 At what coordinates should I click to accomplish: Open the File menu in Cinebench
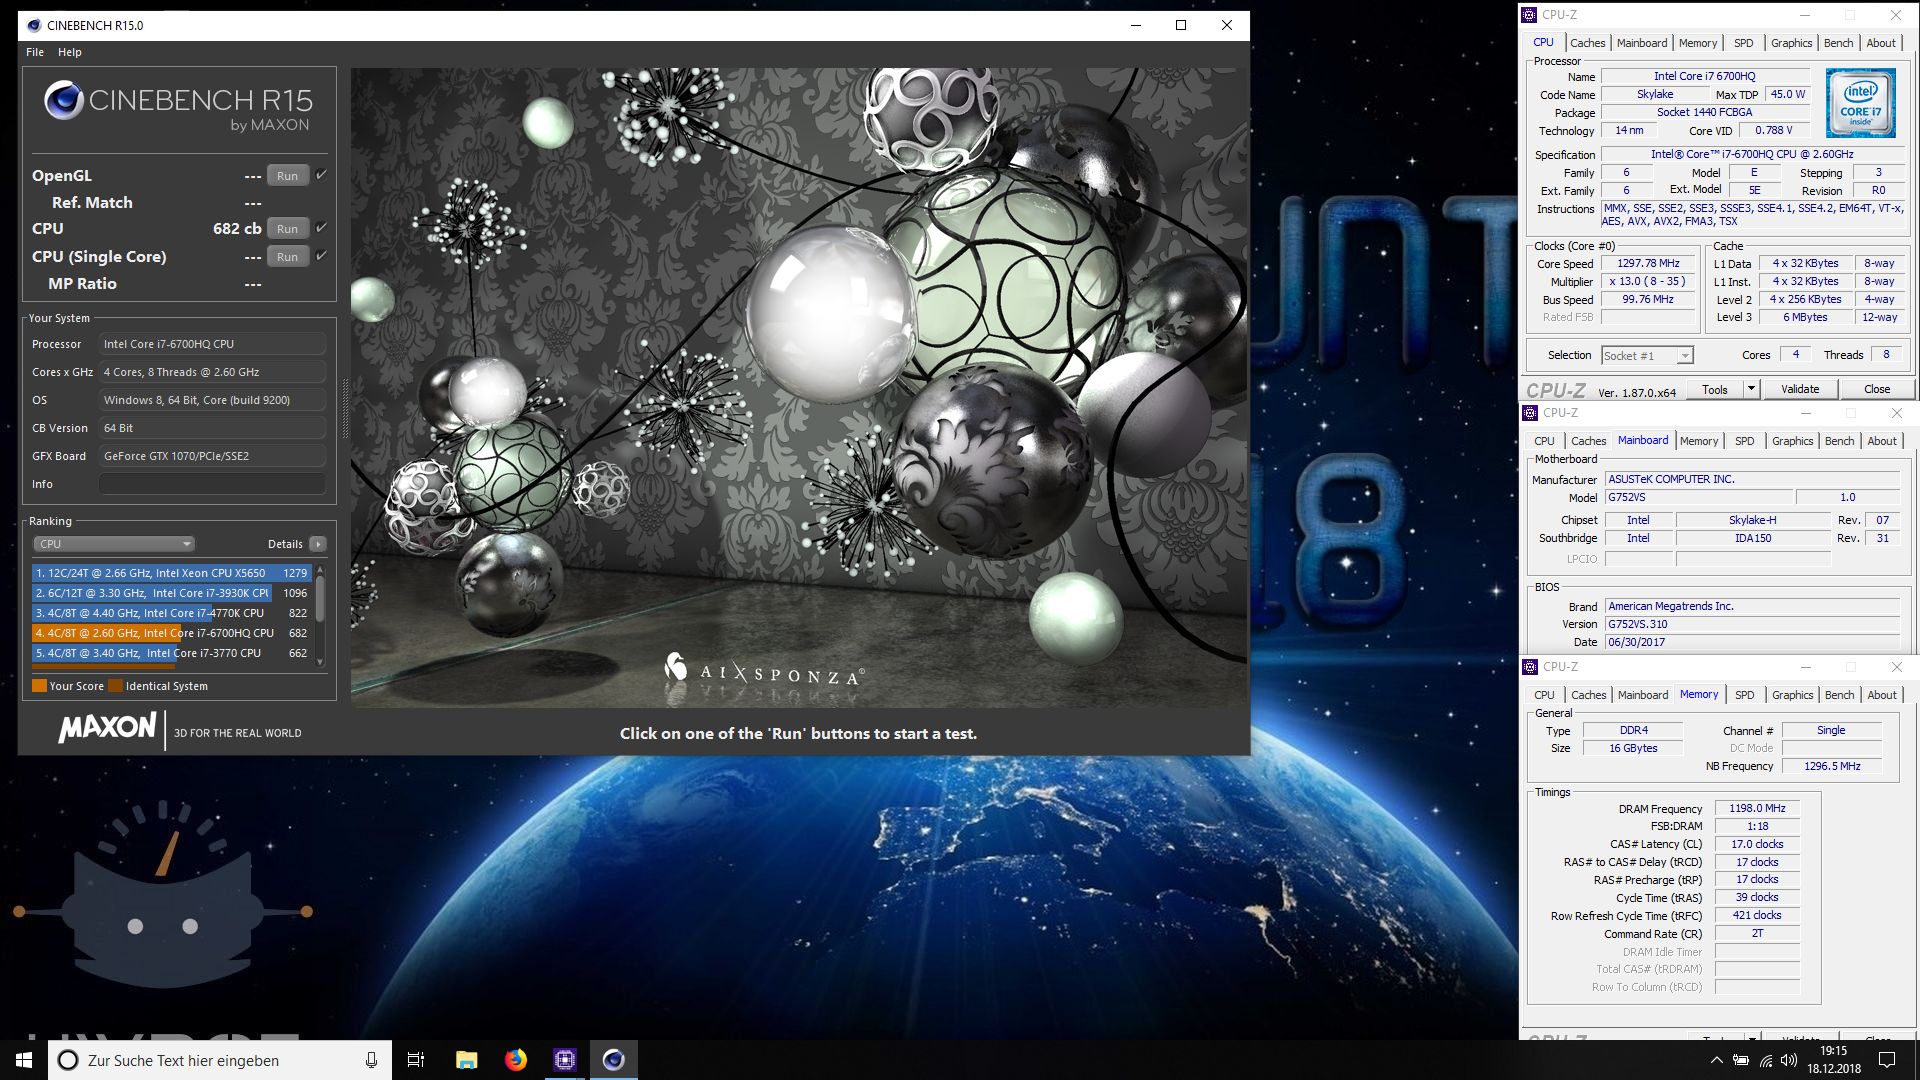(x=35, y=52)
